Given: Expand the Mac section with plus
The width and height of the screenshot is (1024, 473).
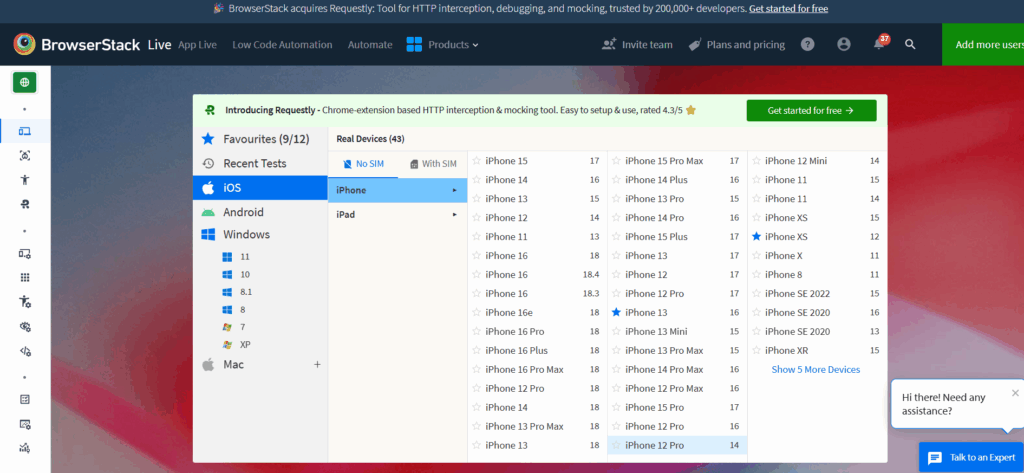Looking at the screenshot, I should [x=317, y=365].
